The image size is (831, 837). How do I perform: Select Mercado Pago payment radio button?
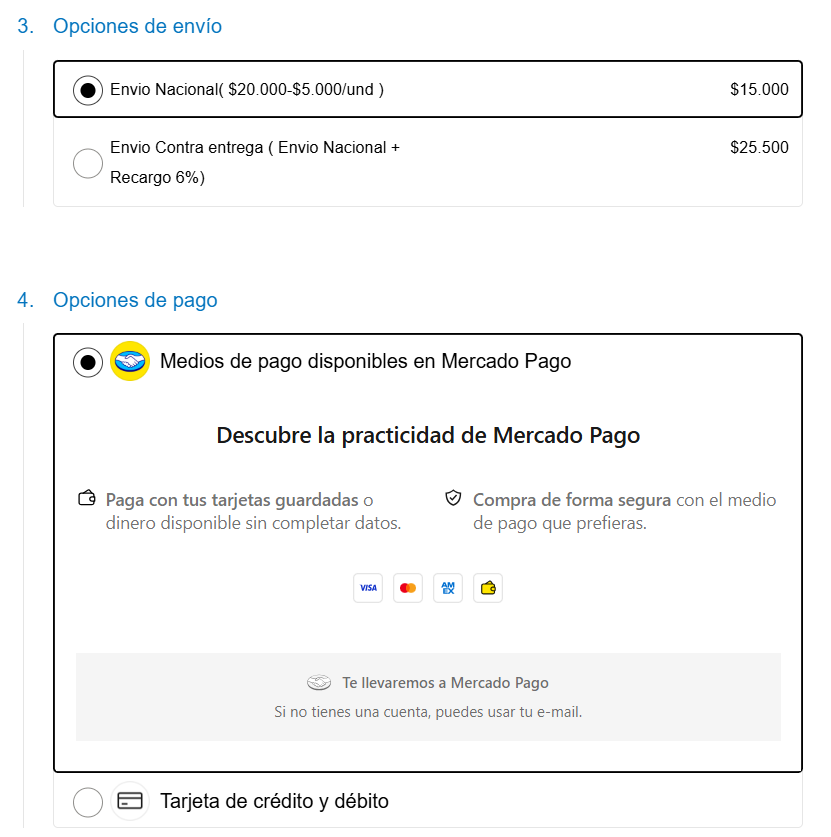[x=88, y=362]
